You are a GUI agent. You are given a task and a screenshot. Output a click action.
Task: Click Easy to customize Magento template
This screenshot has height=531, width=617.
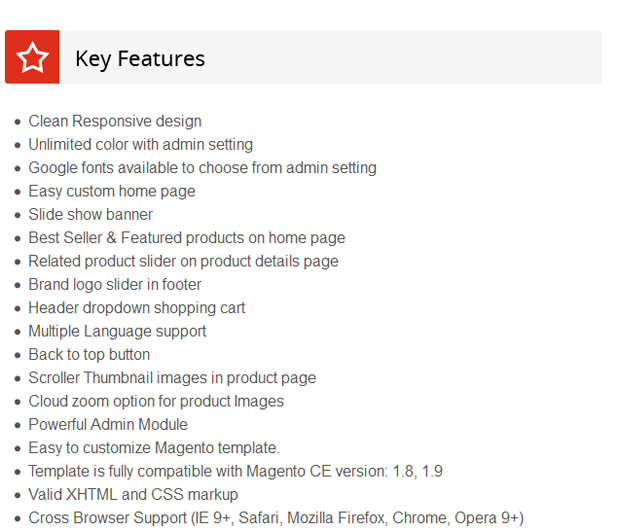(x=154, y=448)
